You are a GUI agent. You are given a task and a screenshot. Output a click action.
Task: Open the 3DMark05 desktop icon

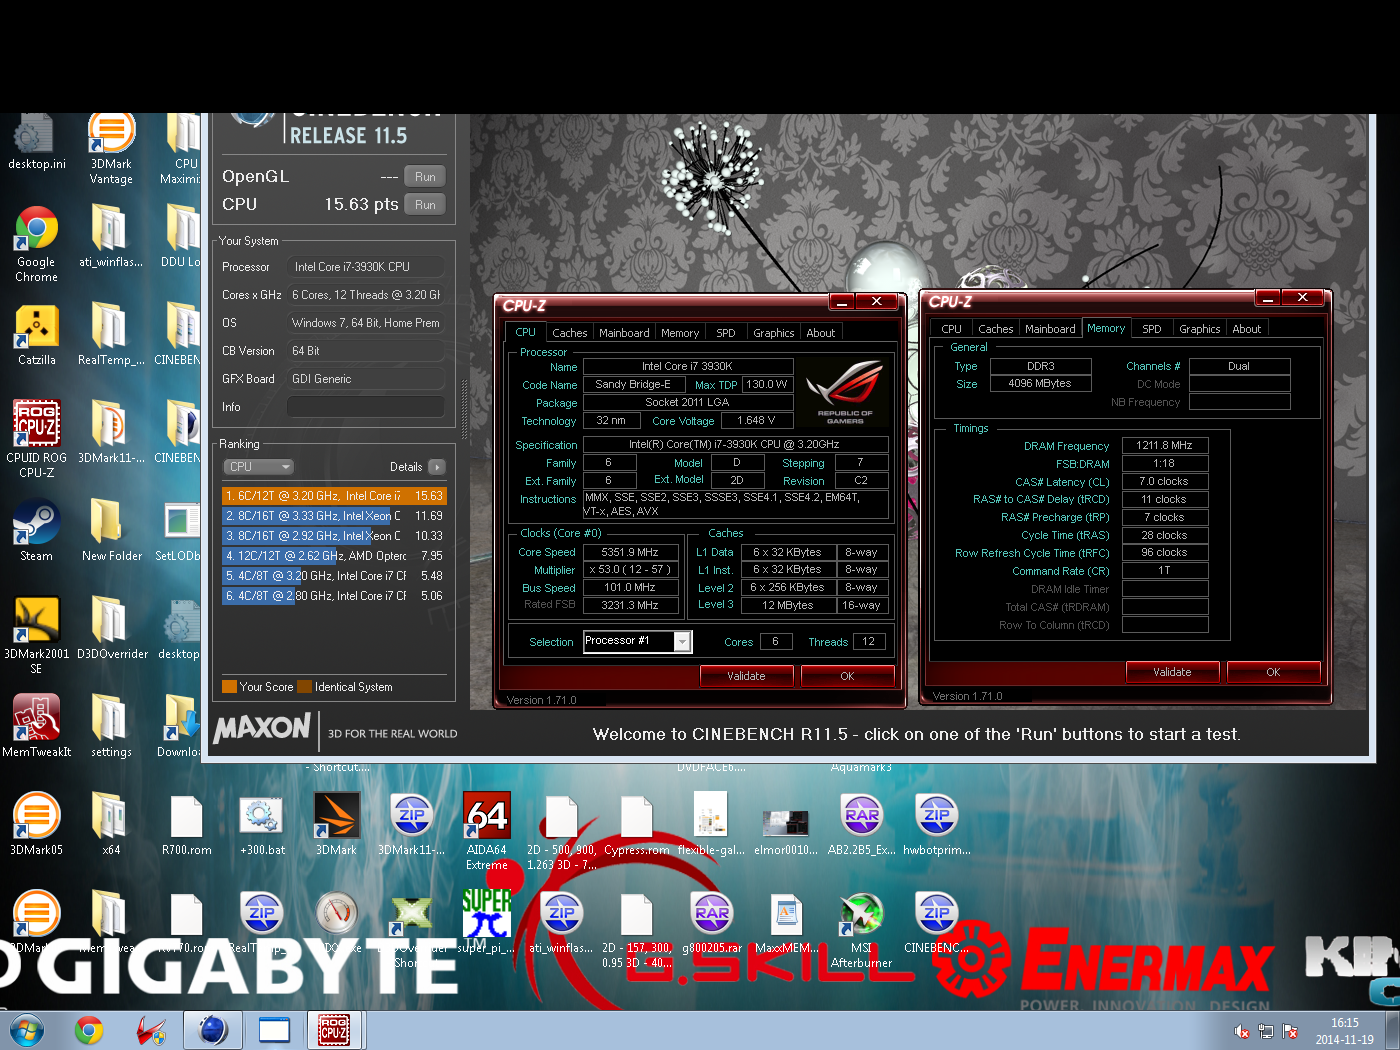click(x=36, y=824)
